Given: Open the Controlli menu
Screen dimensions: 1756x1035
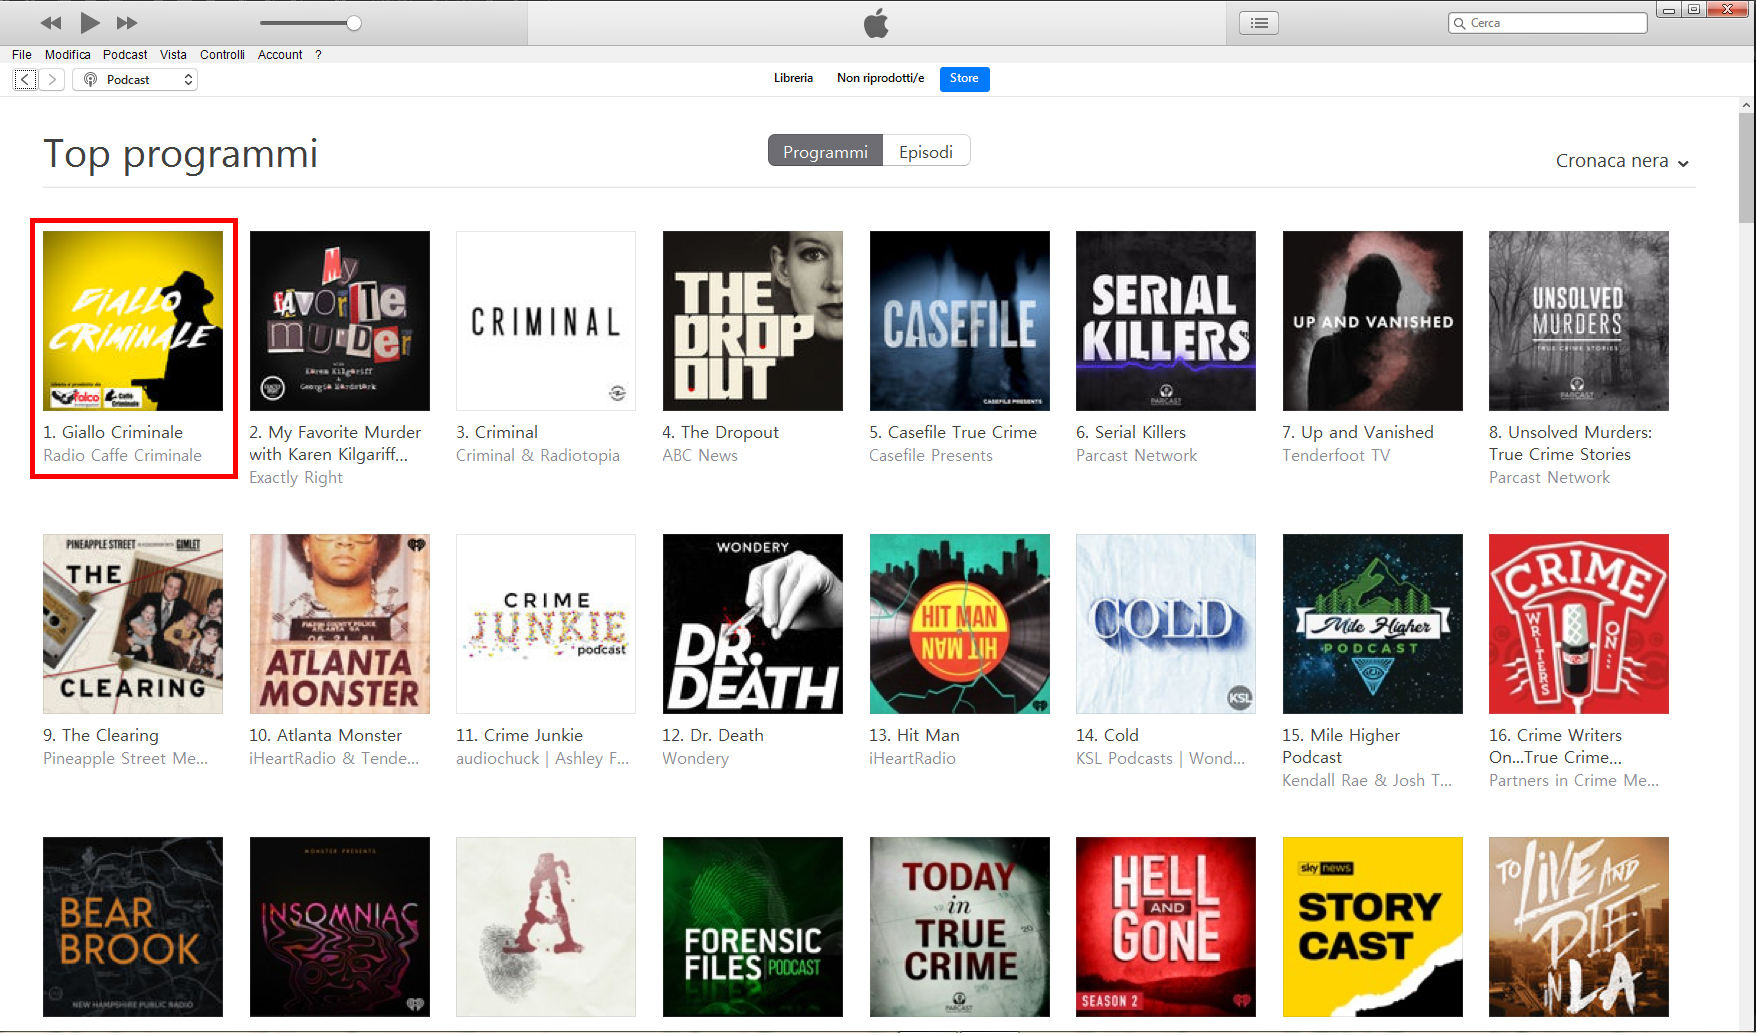Looking at the screenshot, I should 222,55.
